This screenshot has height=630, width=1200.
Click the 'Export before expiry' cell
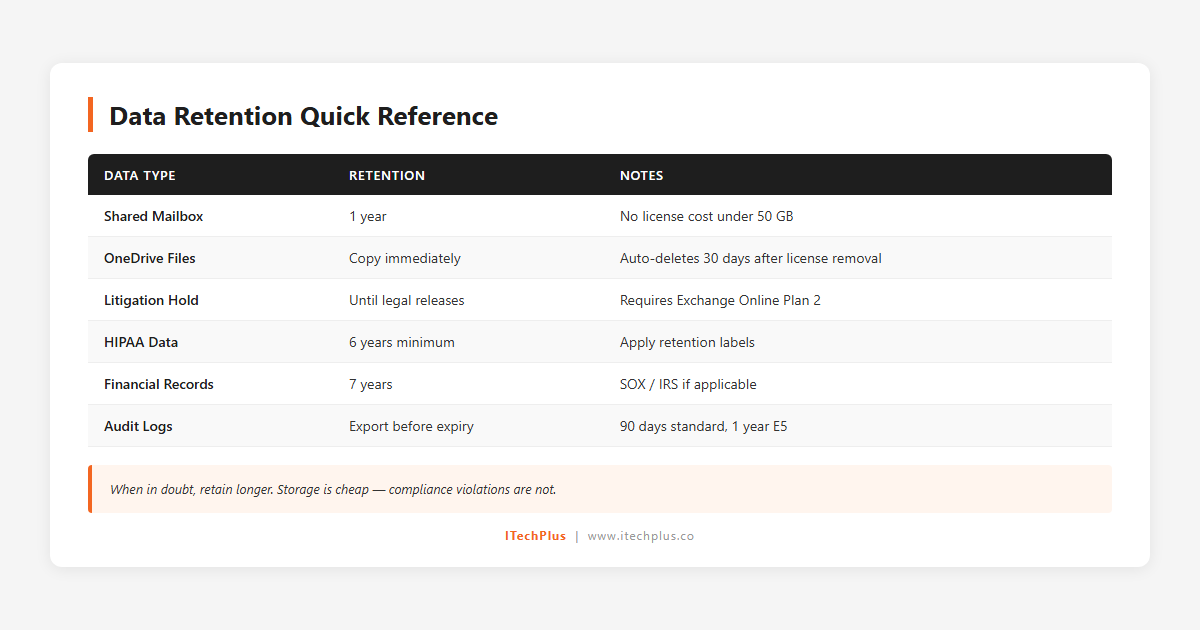[x=411, y=426]
